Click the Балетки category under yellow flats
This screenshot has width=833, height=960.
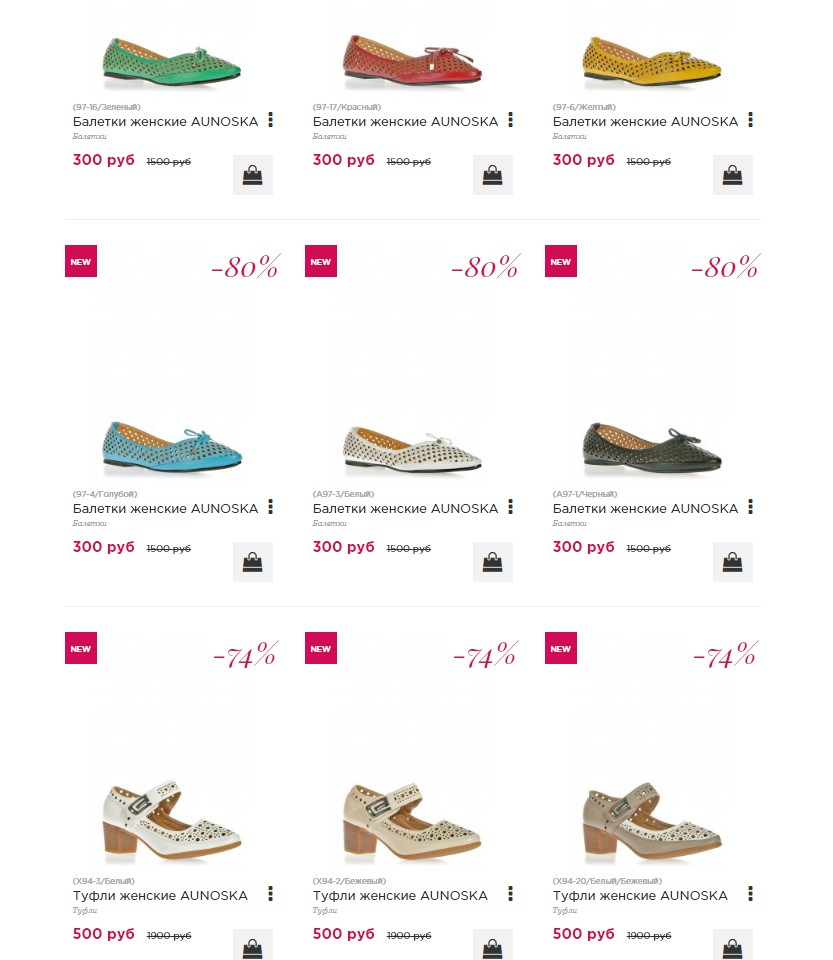(569, 137)
